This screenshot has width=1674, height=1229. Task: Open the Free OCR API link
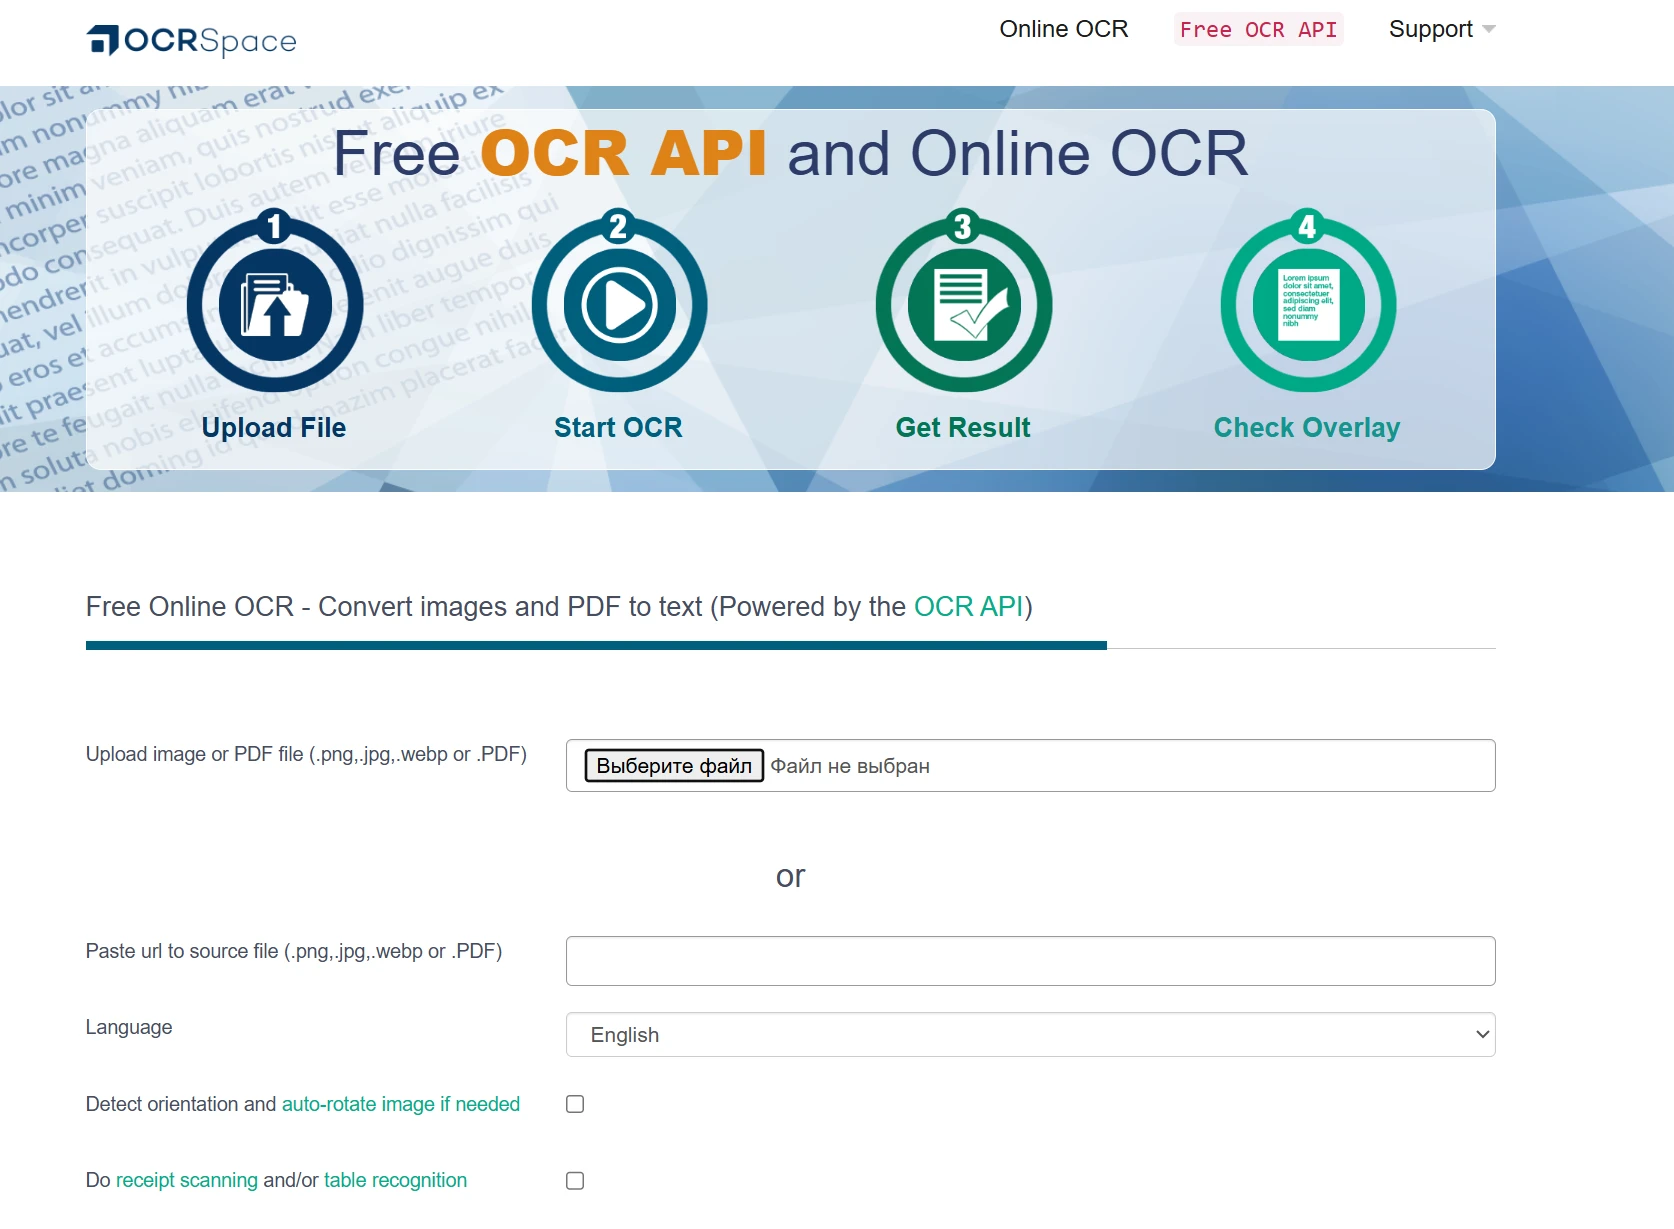tap(1258, 29)
